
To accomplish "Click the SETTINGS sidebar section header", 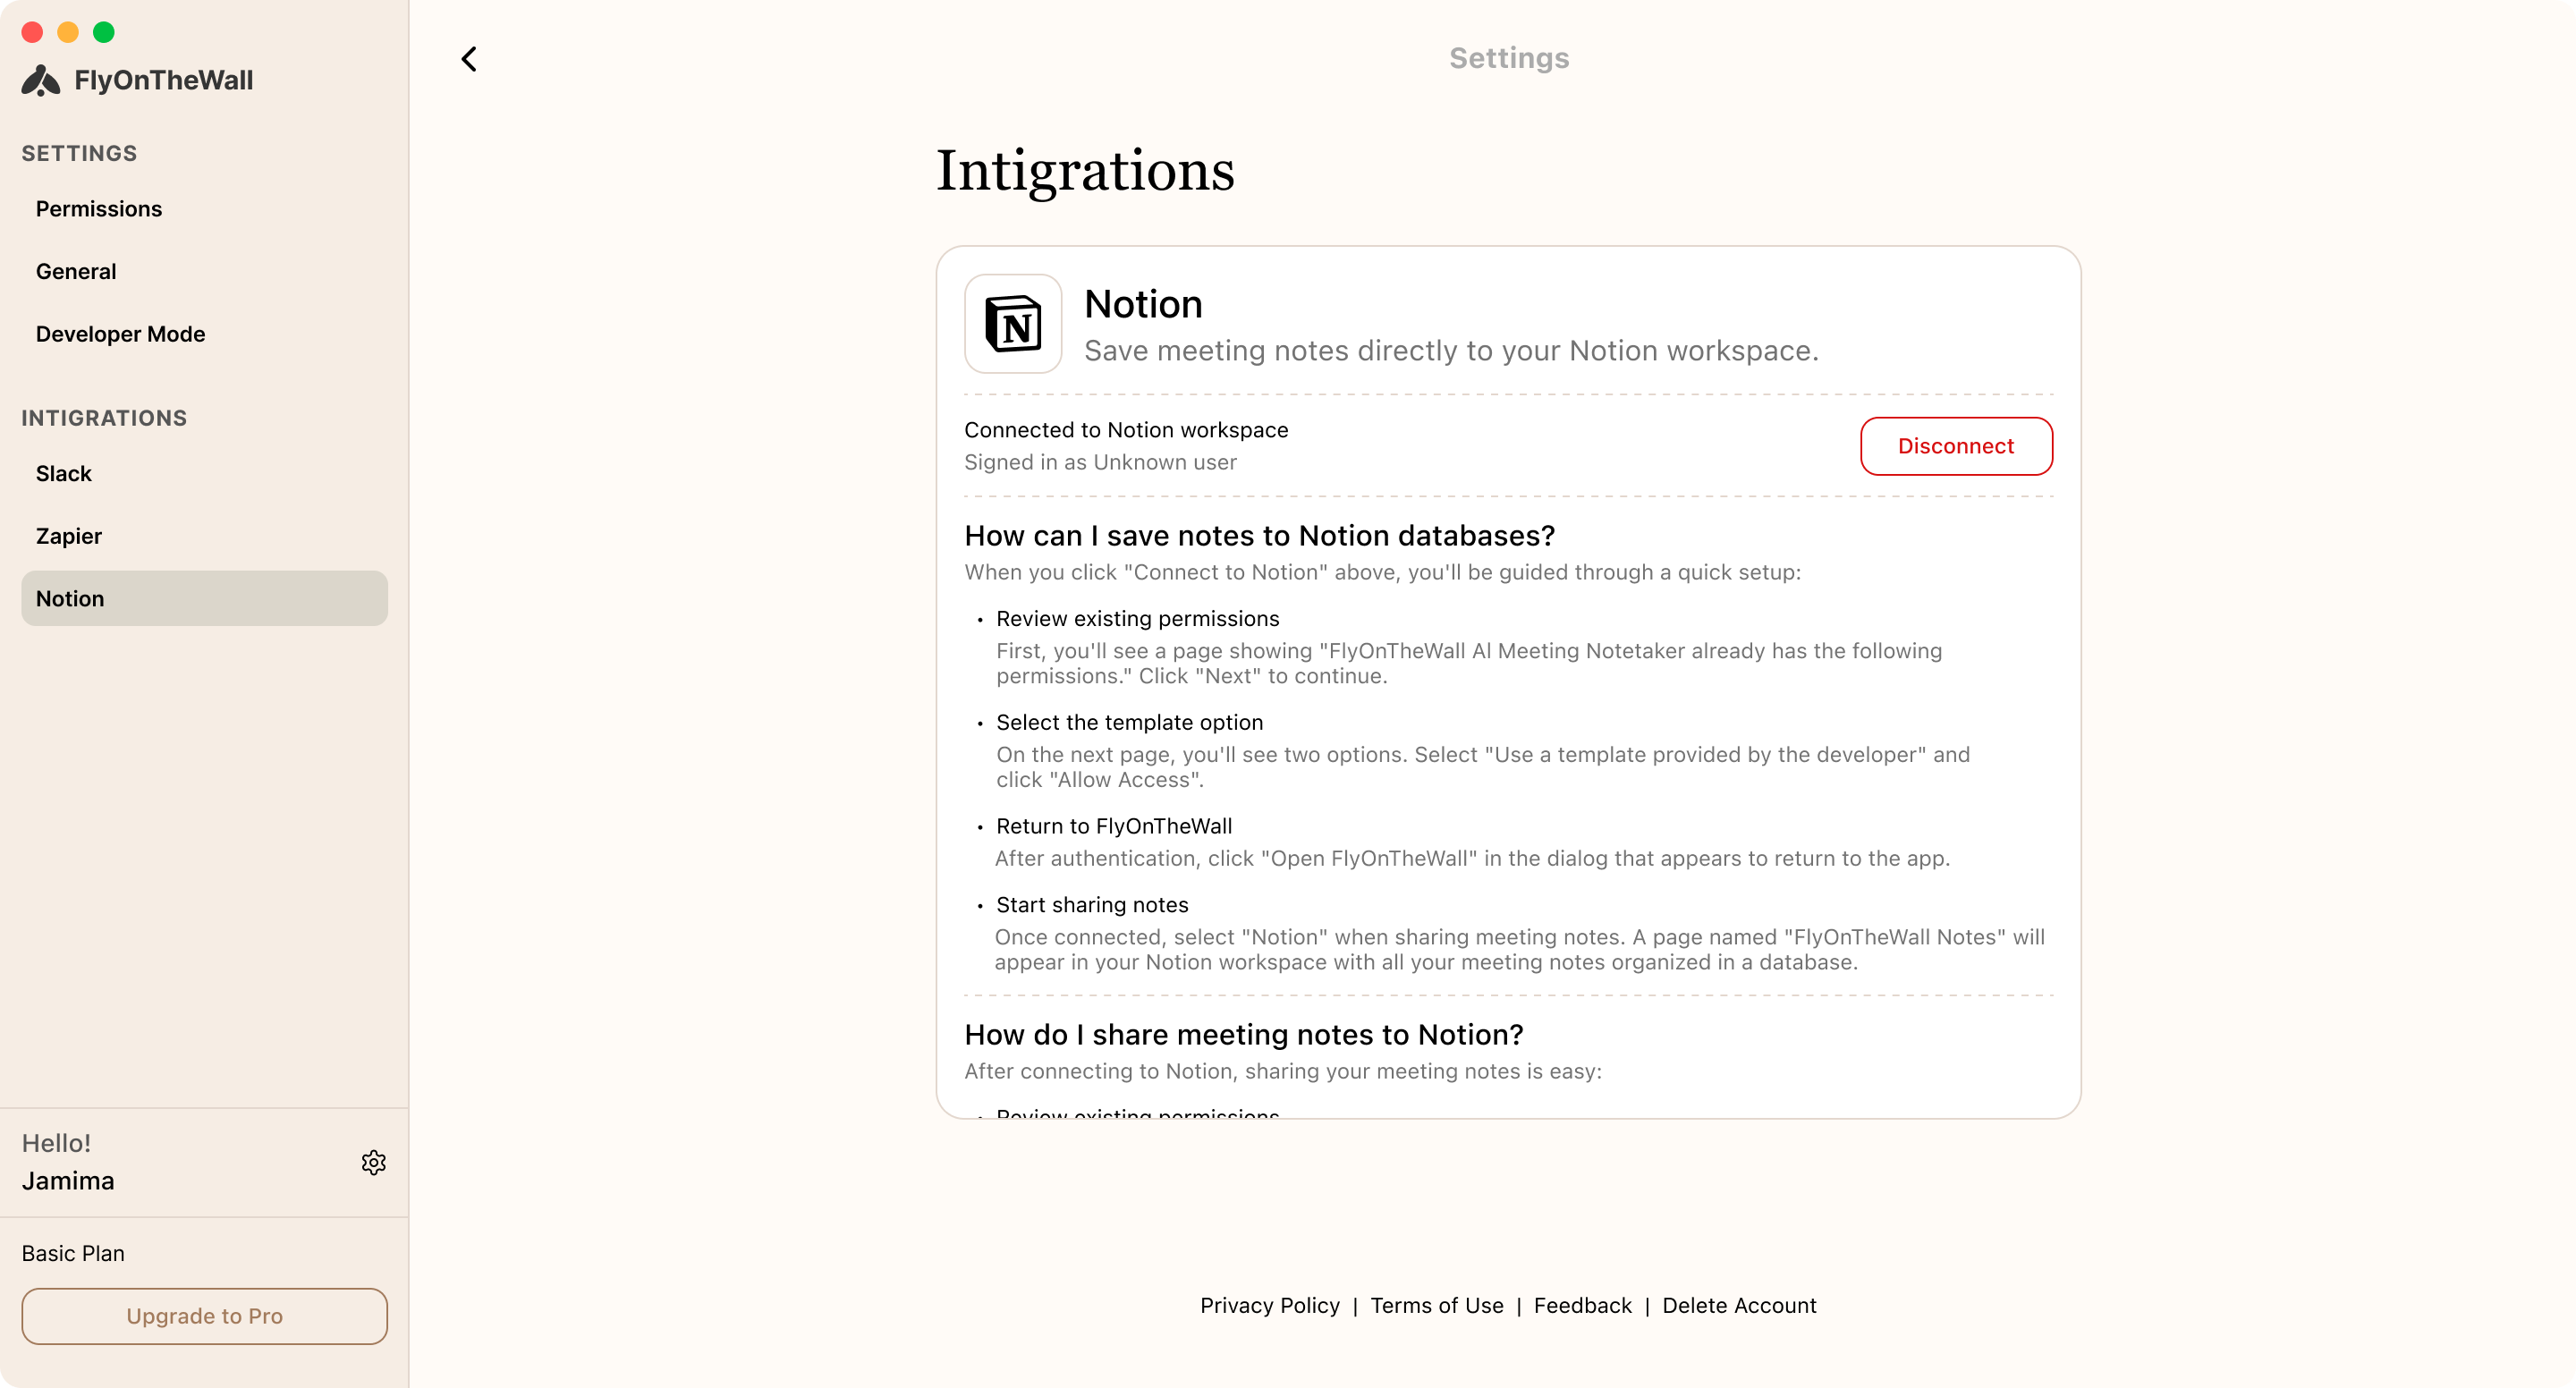I will 79,153.
